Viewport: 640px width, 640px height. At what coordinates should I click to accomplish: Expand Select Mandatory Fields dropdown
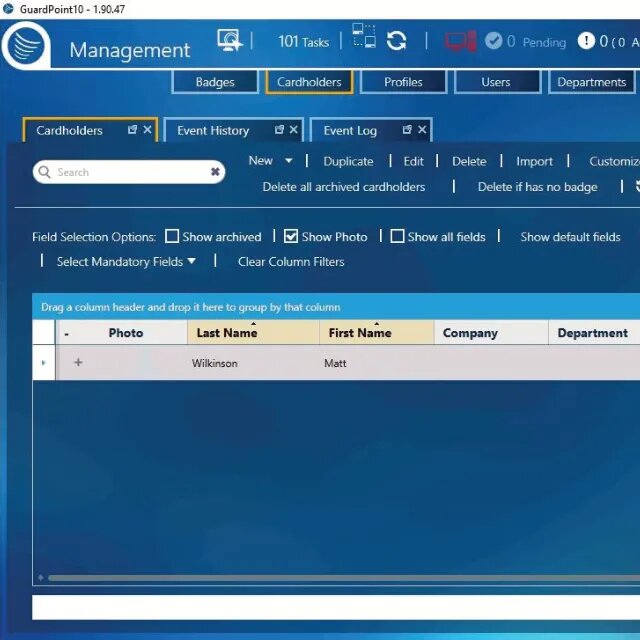tap(191, 261)
